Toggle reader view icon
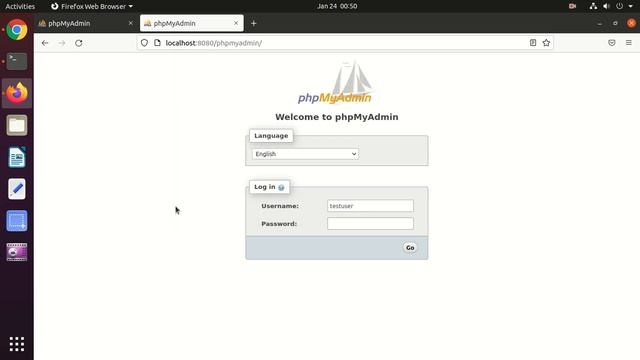 coord(533,43)
